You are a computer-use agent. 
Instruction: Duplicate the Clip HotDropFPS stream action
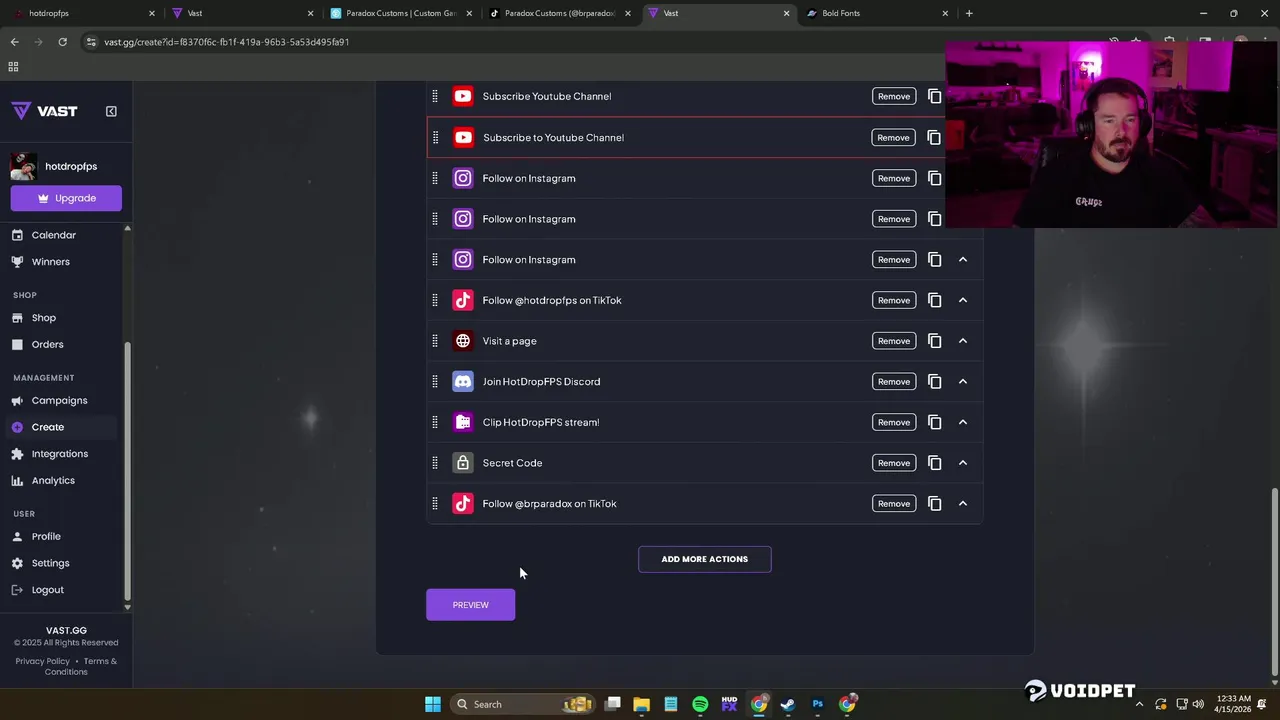click(x=934, y=422)
